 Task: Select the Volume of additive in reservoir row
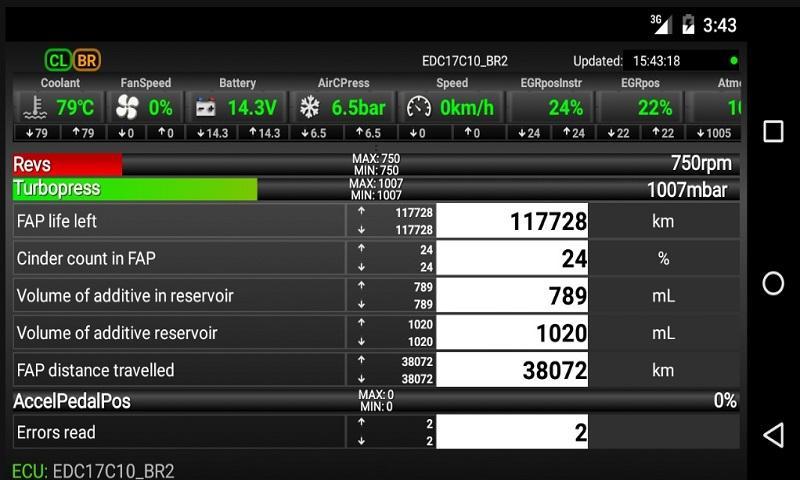[377, 295]
